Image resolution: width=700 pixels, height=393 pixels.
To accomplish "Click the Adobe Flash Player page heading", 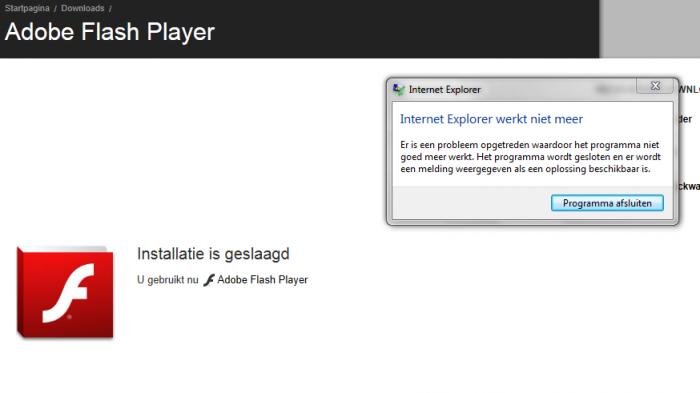I will point(110,32).
